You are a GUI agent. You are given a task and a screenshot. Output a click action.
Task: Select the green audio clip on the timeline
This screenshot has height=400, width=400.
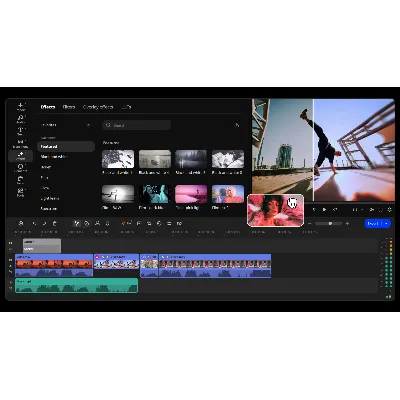tap(77, 286)
